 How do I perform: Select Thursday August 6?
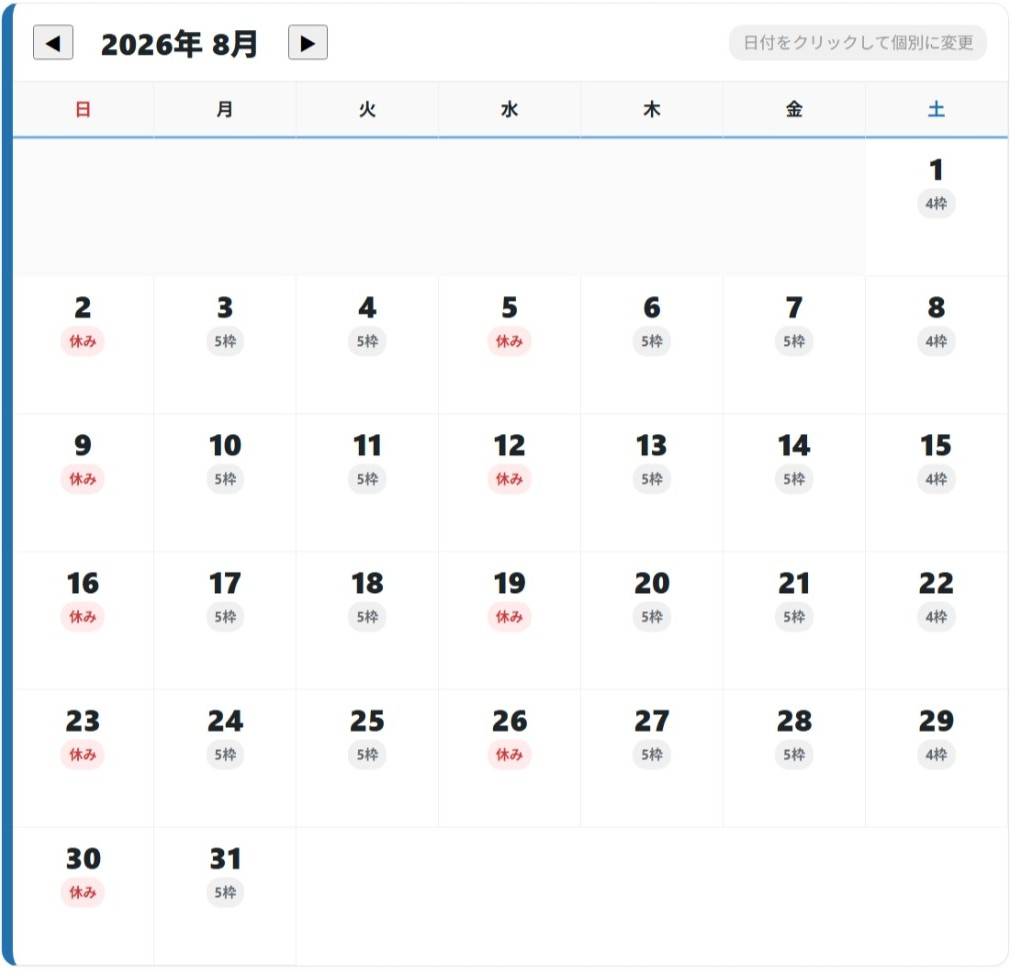(x=652, y=345)
